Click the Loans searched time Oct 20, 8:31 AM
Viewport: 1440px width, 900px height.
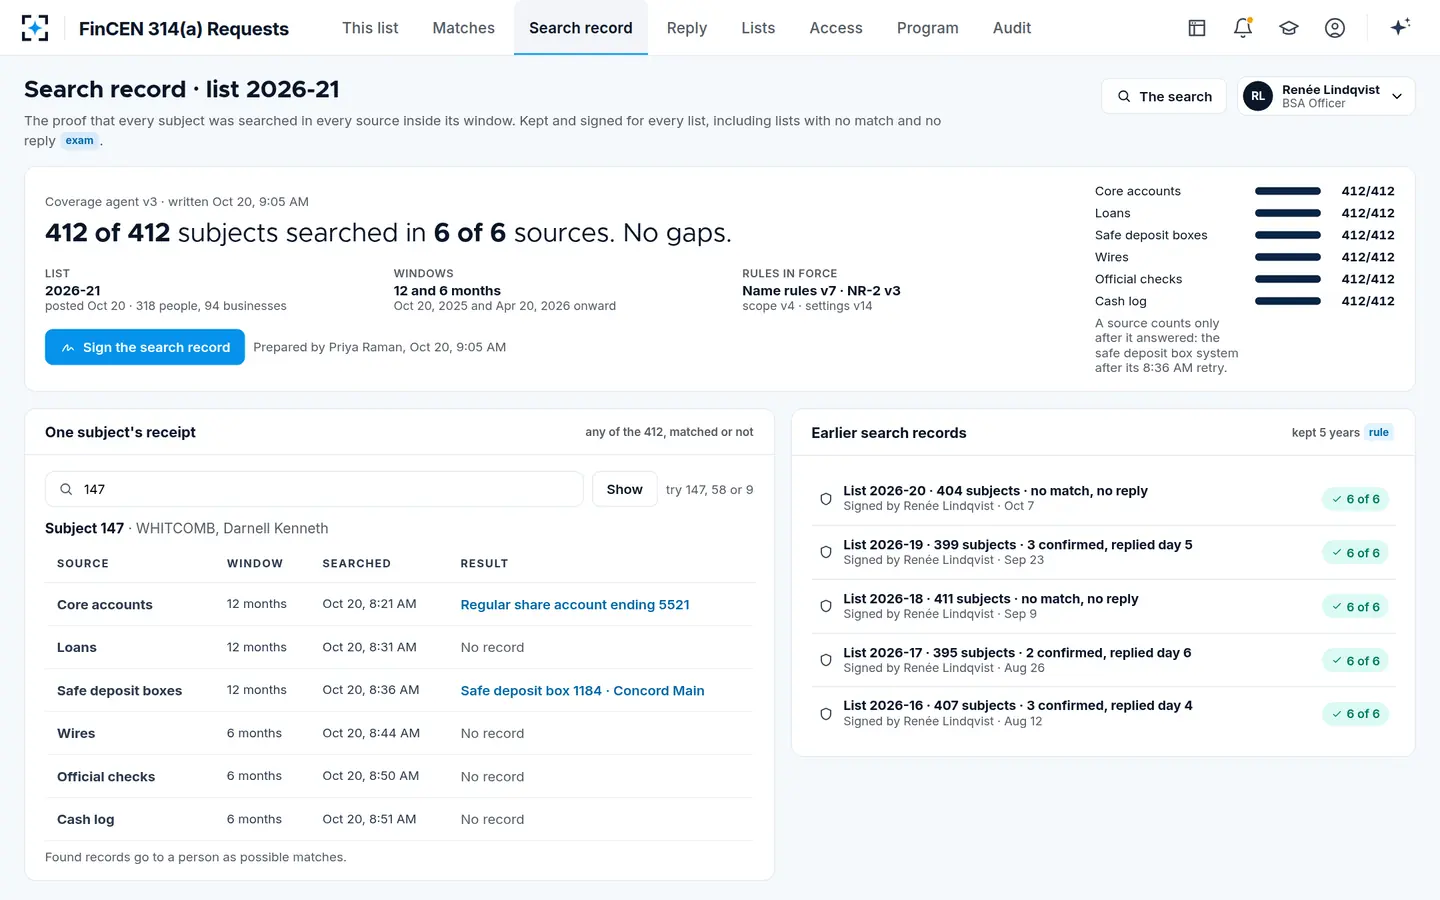tap(369, 648)
